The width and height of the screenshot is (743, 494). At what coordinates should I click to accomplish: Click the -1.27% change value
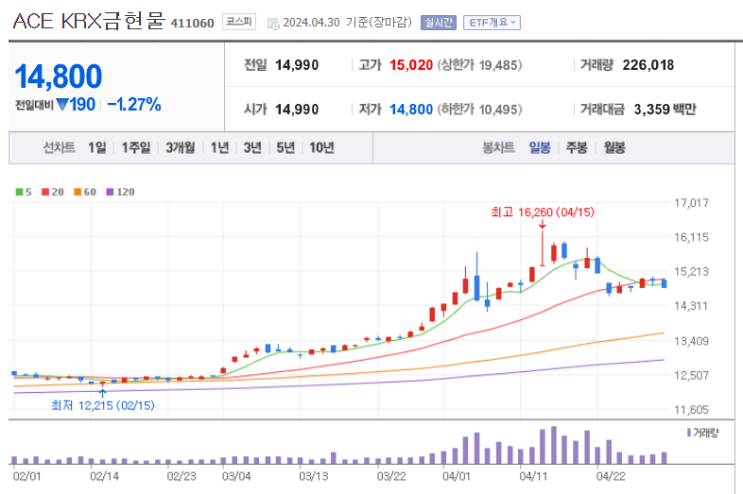coord(134,104)
